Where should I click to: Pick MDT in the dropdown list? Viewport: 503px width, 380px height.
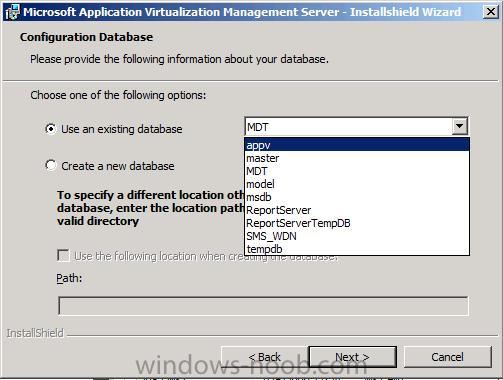[357, 171]
